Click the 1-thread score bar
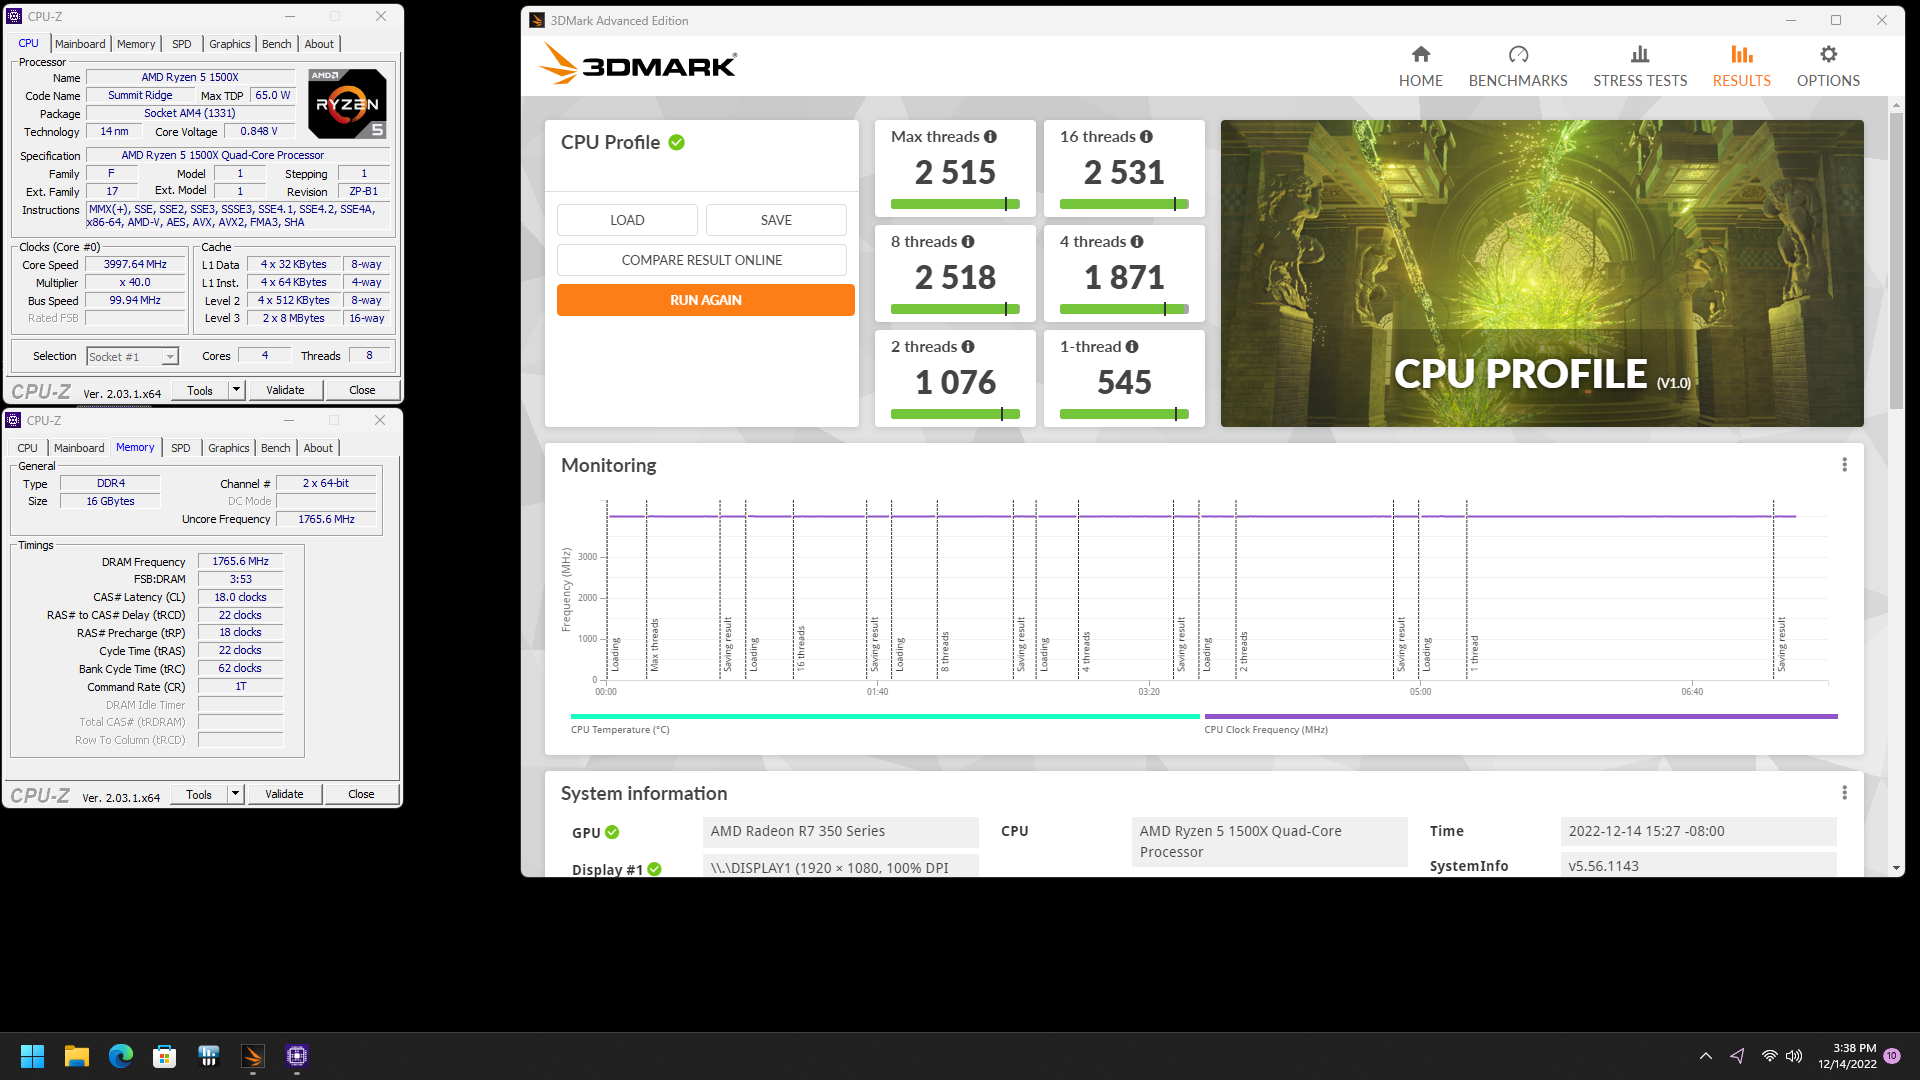 coord(1124,414)
